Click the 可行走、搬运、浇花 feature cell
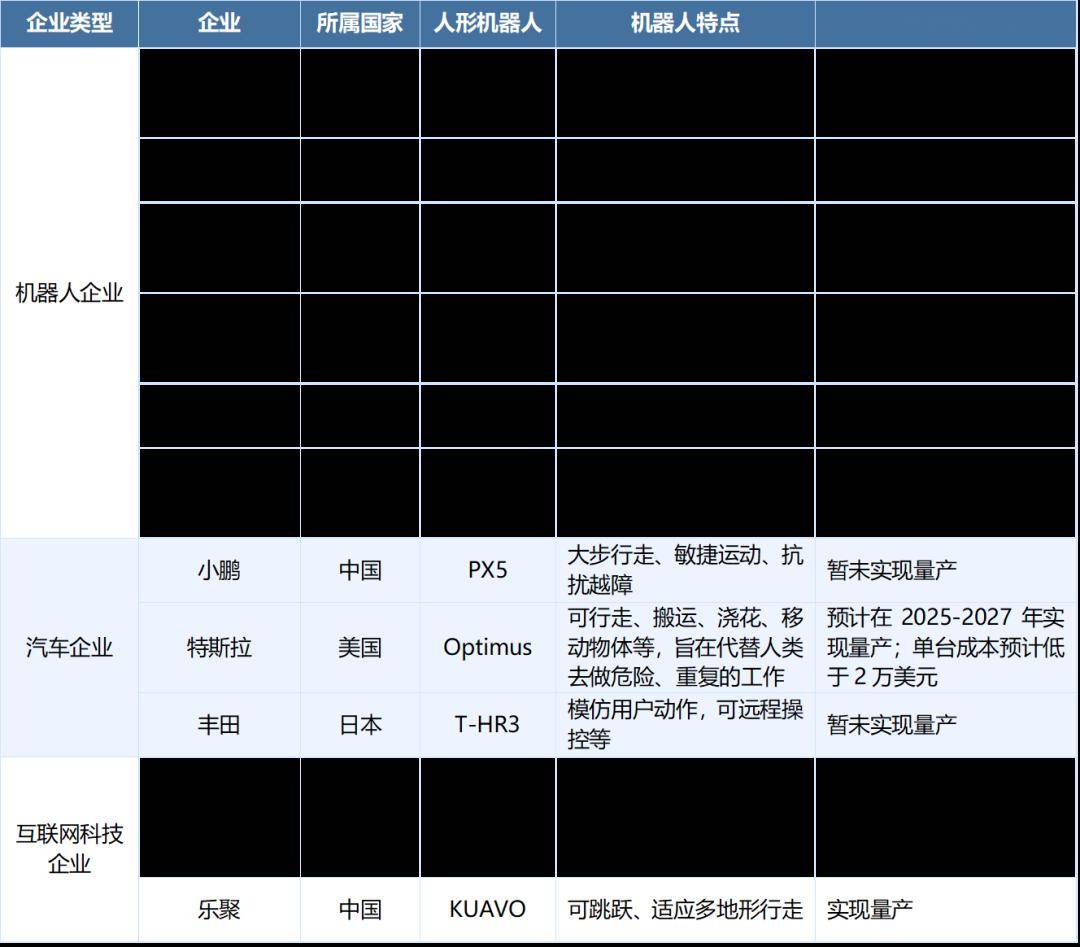The height and width of the screenshot is (947, 1080). [x=685, y=647]
